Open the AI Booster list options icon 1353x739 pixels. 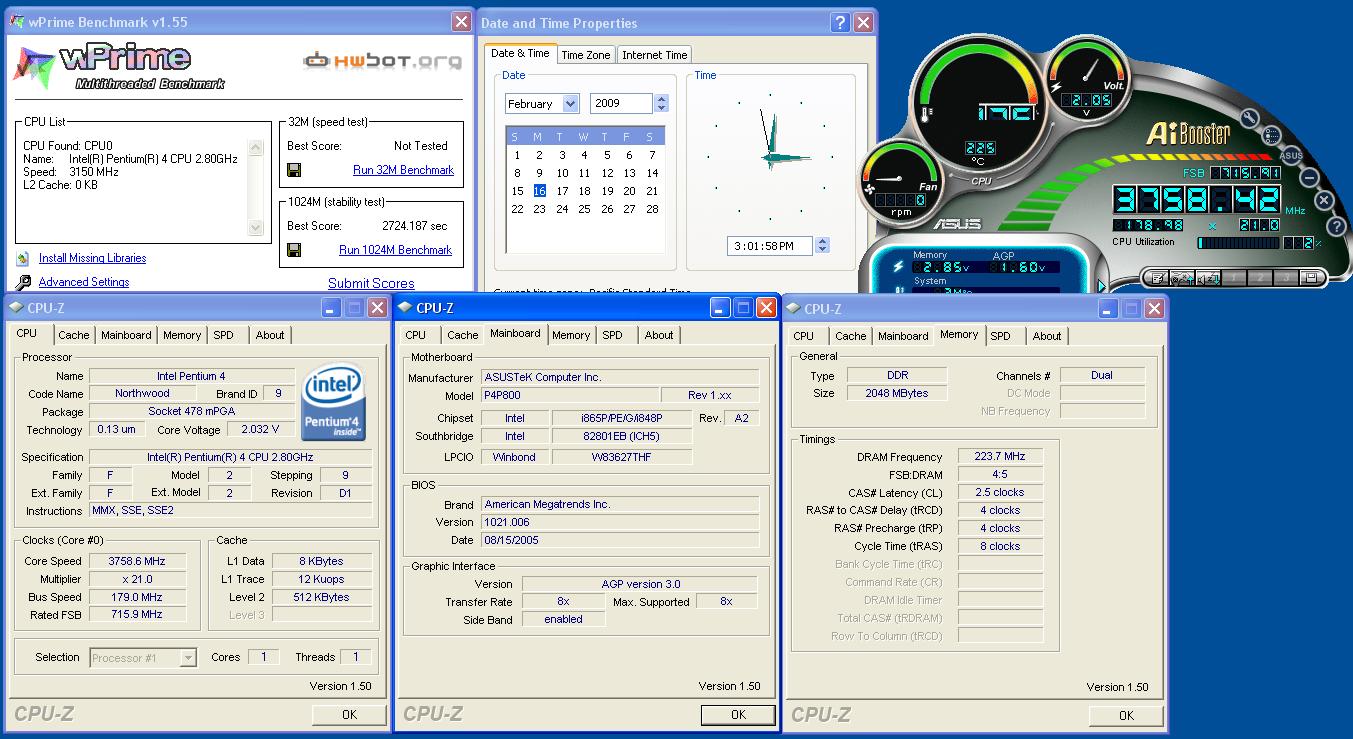(1272, 135)
